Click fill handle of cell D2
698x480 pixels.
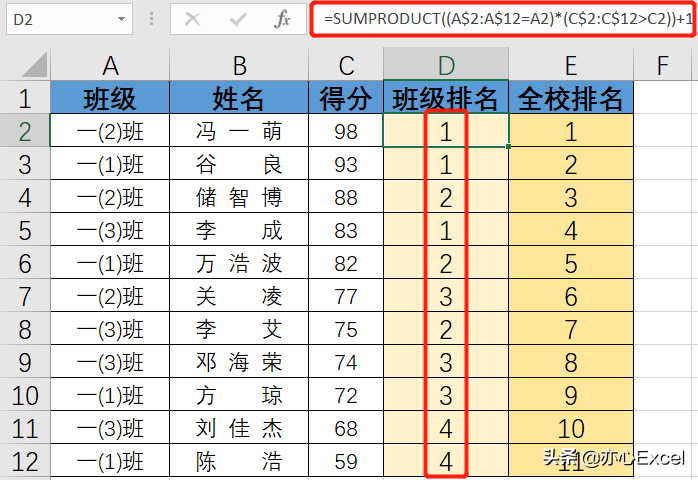tap(508, 146)
